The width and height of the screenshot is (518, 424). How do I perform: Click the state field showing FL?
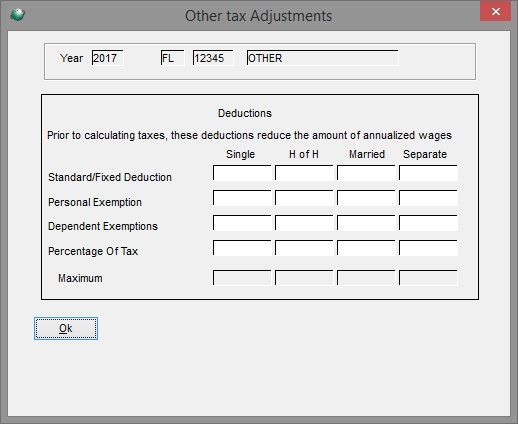coord(172,58)
